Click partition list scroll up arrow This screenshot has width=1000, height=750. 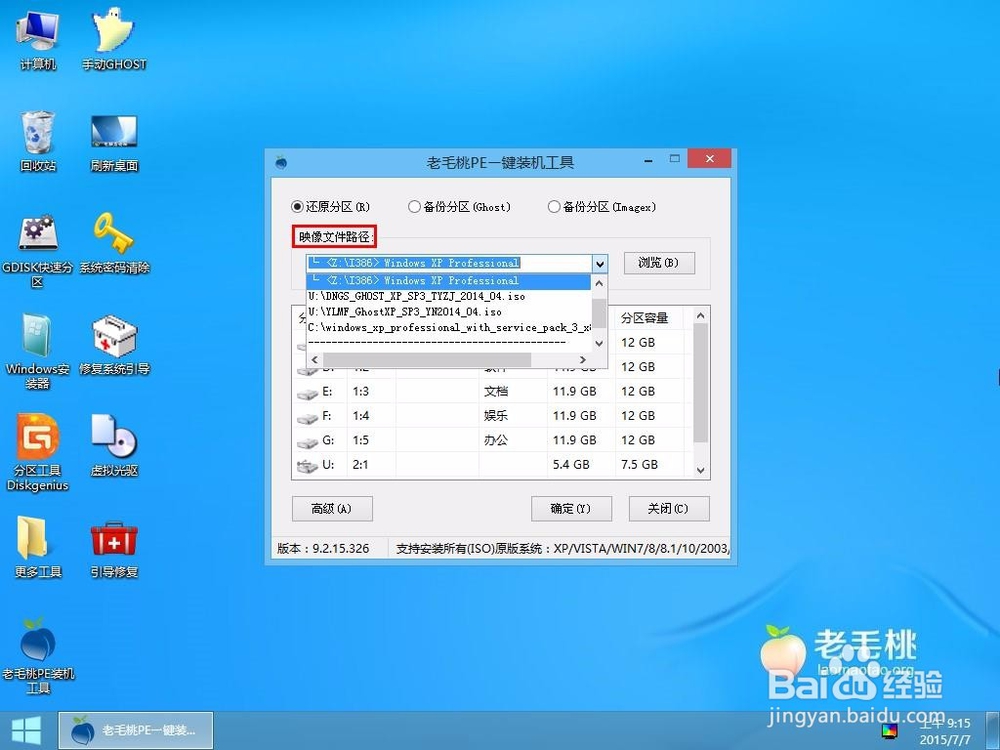tap(700, 316)
